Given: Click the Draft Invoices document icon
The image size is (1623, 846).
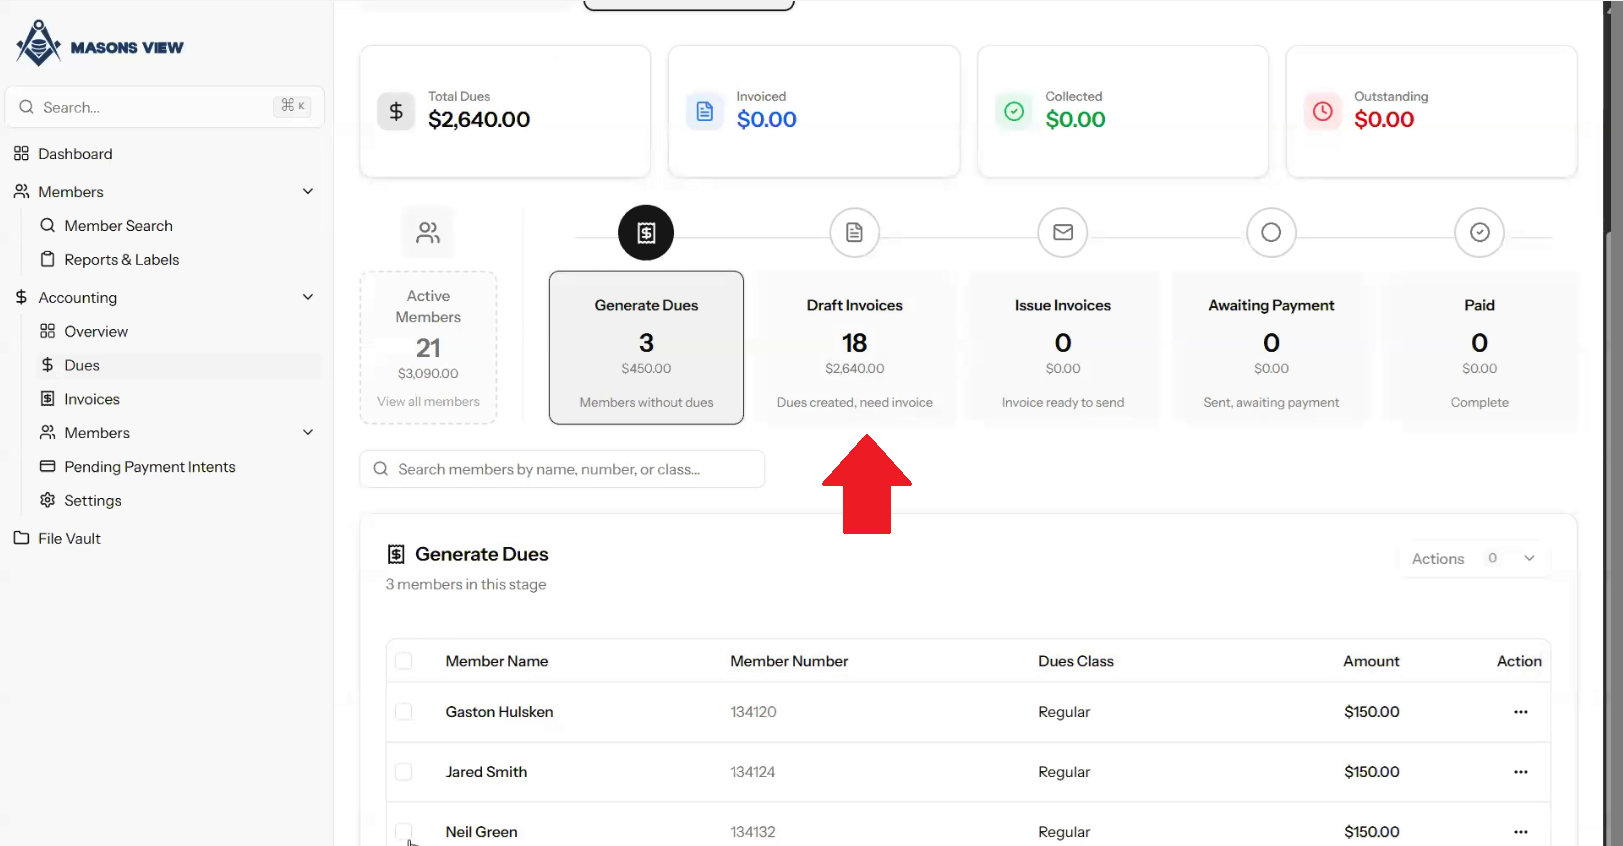Looking at the screenshot, I should click(x=854, y=233).
